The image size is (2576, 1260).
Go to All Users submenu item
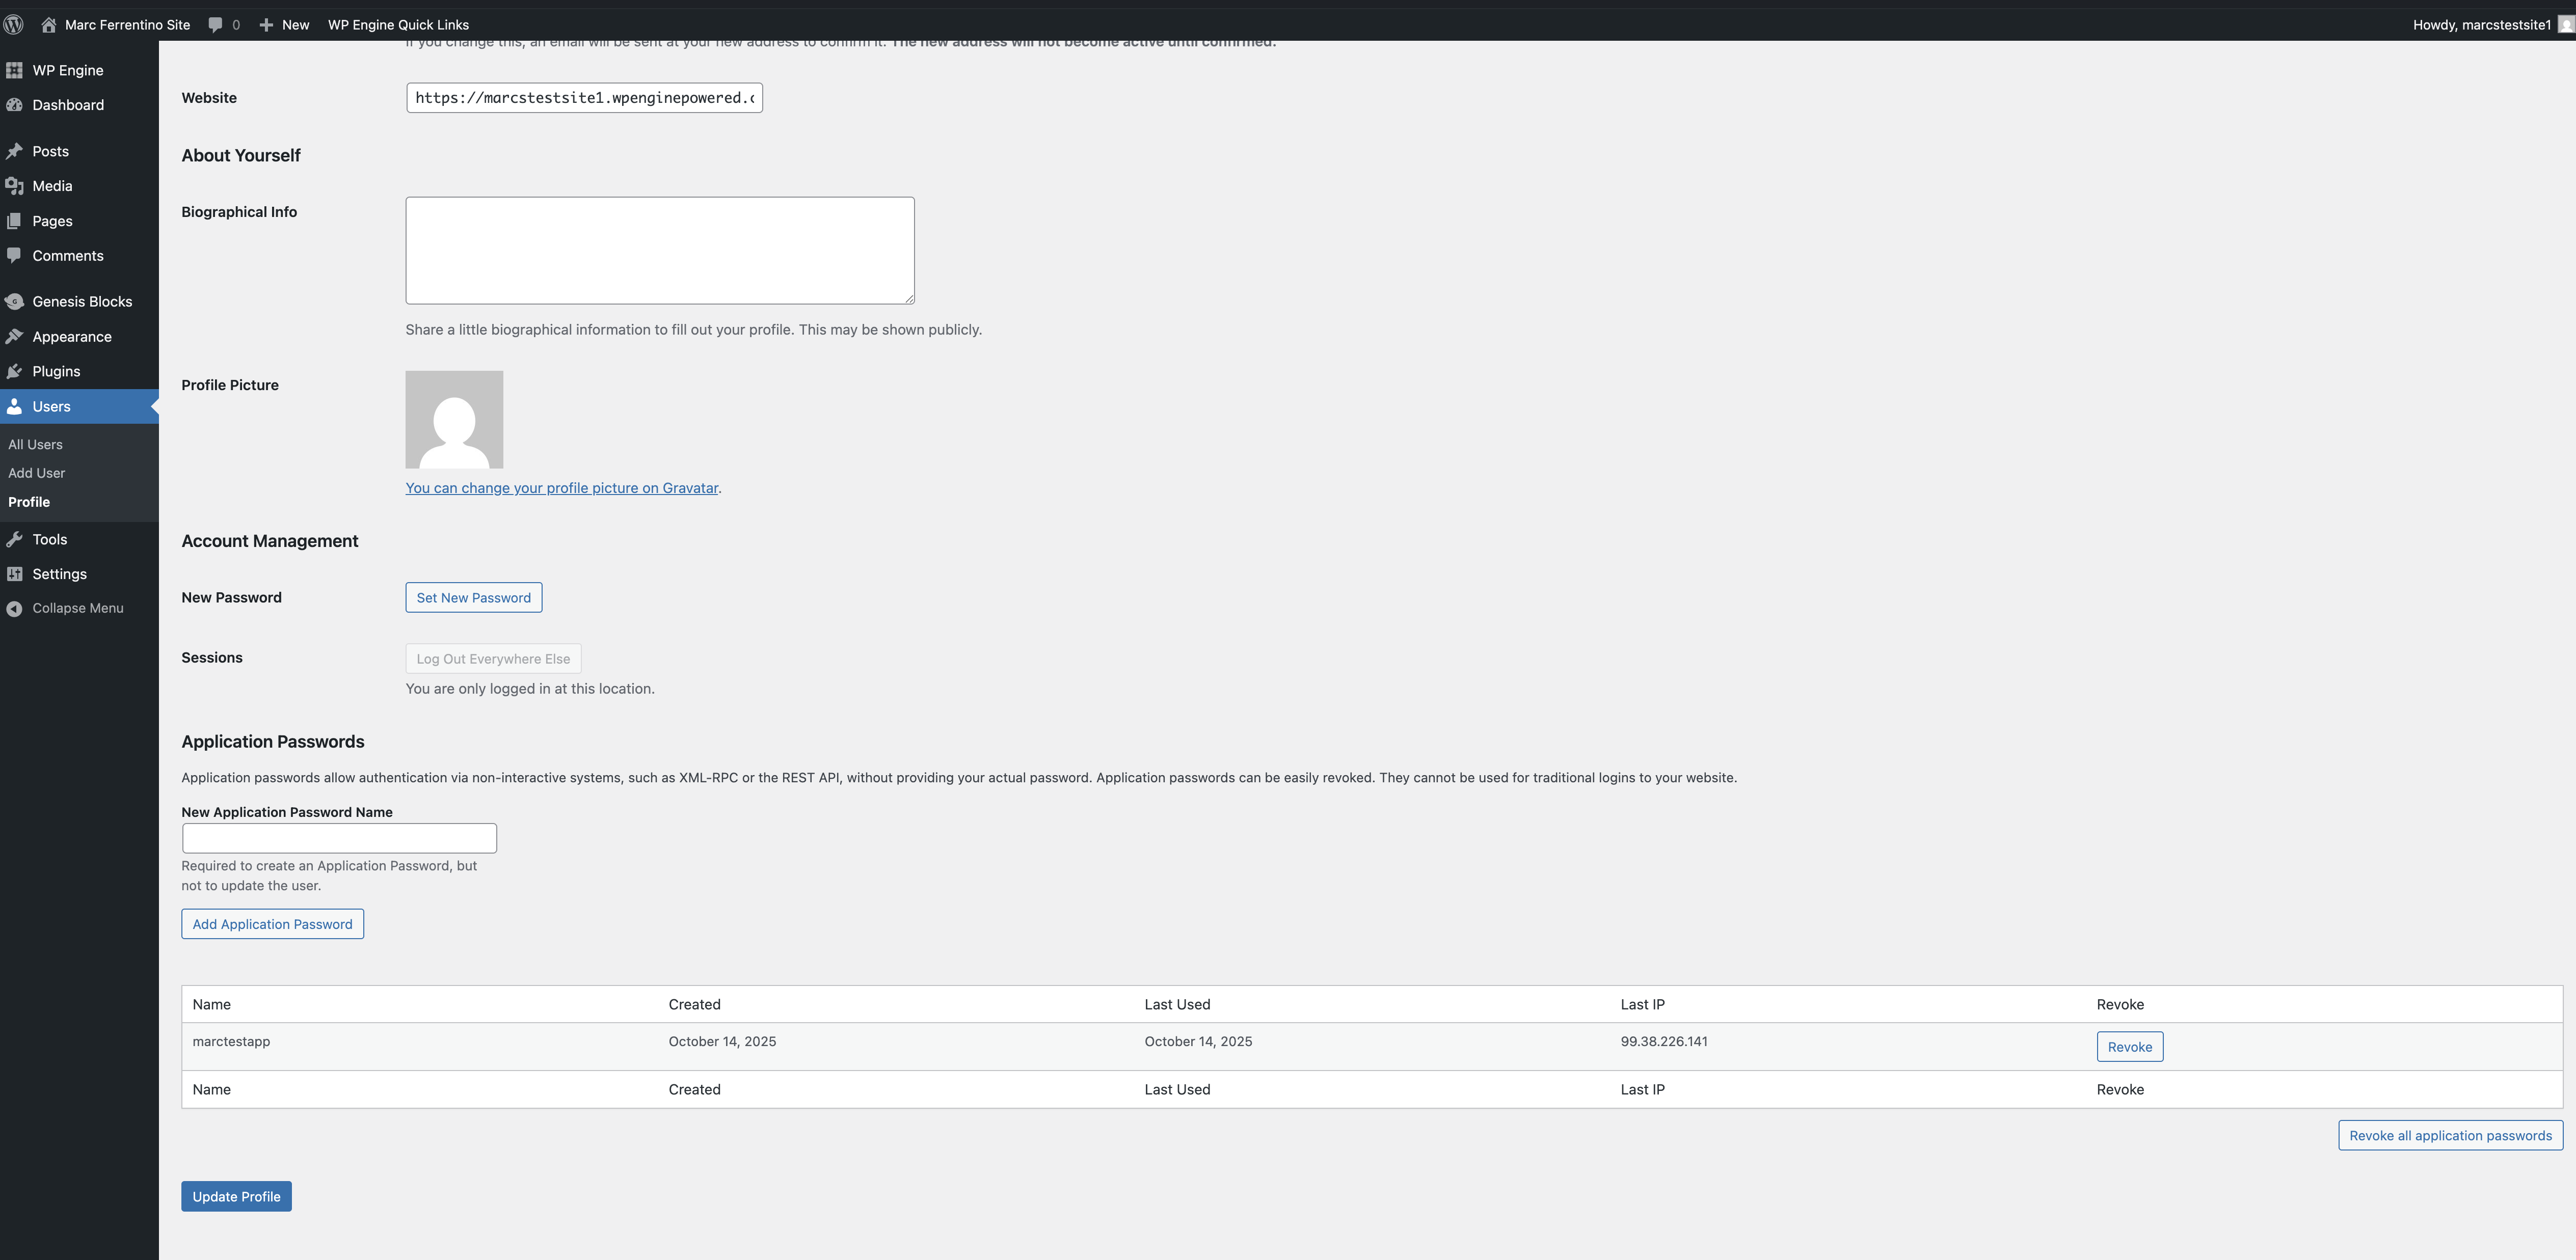pyautogui.click(x=35, y=444)
